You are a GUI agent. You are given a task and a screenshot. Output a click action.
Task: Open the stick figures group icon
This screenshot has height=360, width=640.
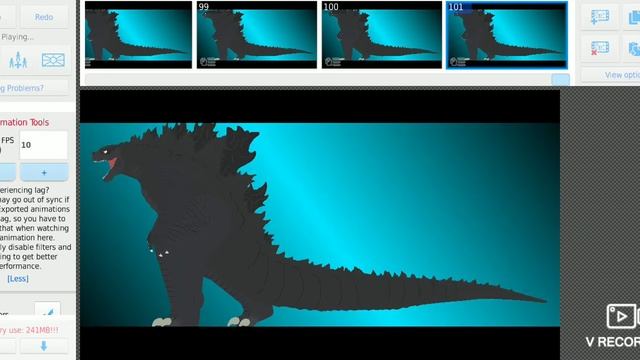coord(18,60)
